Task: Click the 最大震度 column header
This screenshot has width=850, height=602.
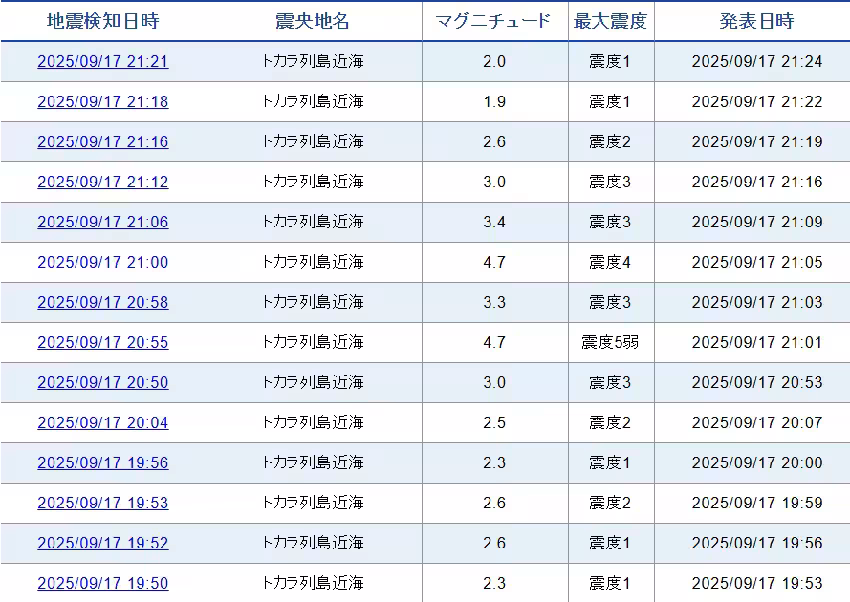Action: tap(610, 21)
